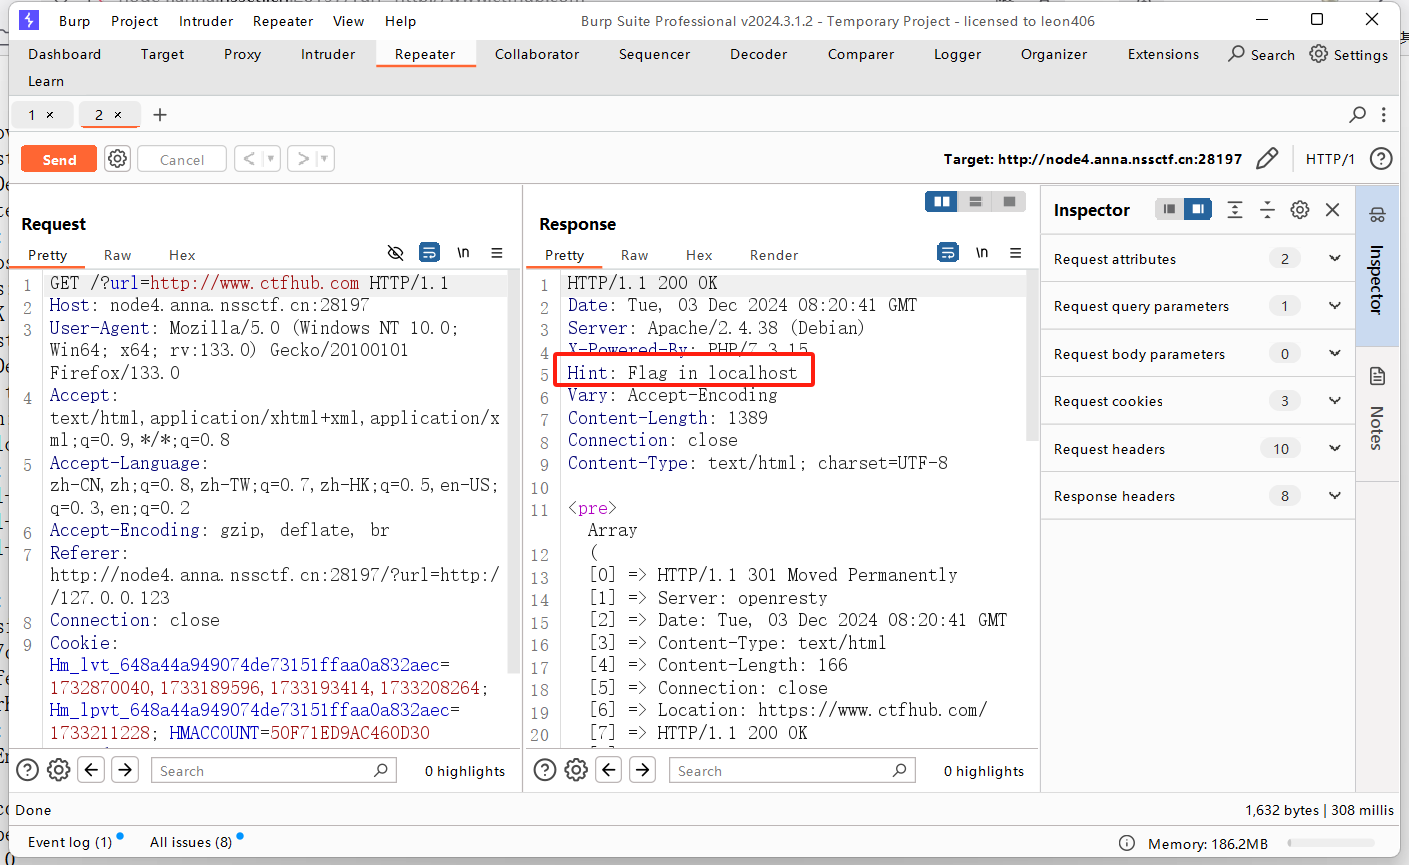Open the Logger tab
Viewport: 1409px width, 865px height.
(x=958, y=54)
